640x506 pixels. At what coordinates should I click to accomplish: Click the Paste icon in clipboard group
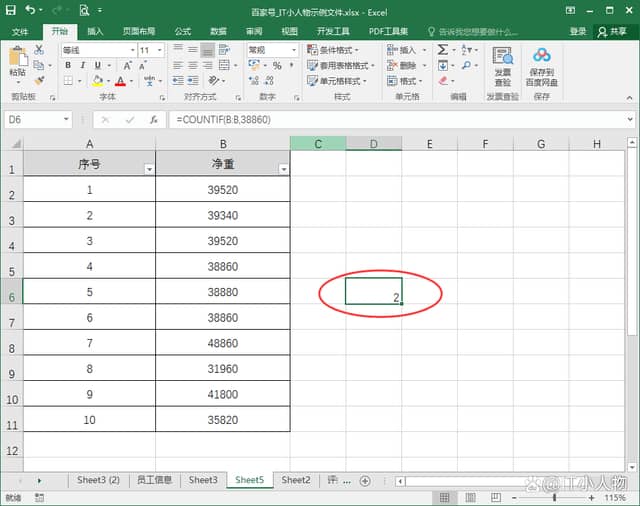pyautogui.click(x=18, y=62)
